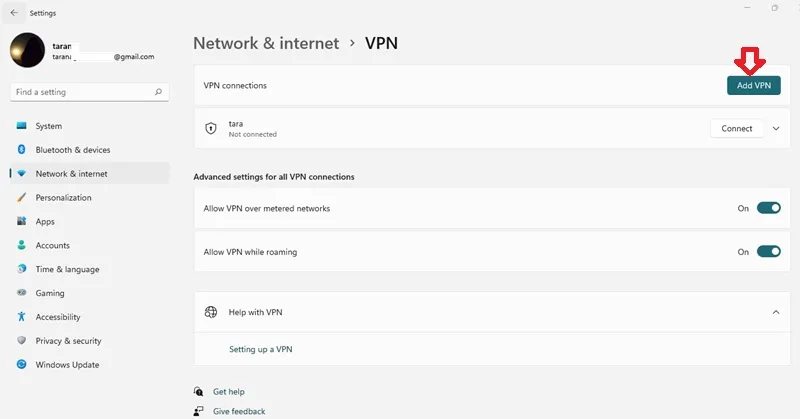
Task: Click the Find a setting search field
Action: point(90,92)
